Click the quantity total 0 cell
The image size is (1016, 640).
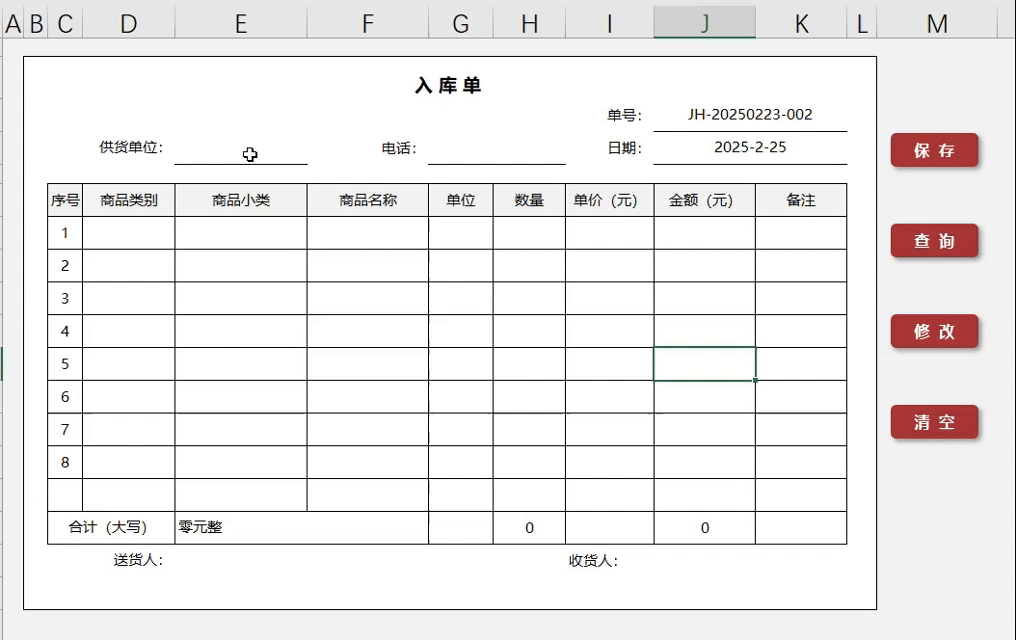pyautogui.click(x=529, y=528)
